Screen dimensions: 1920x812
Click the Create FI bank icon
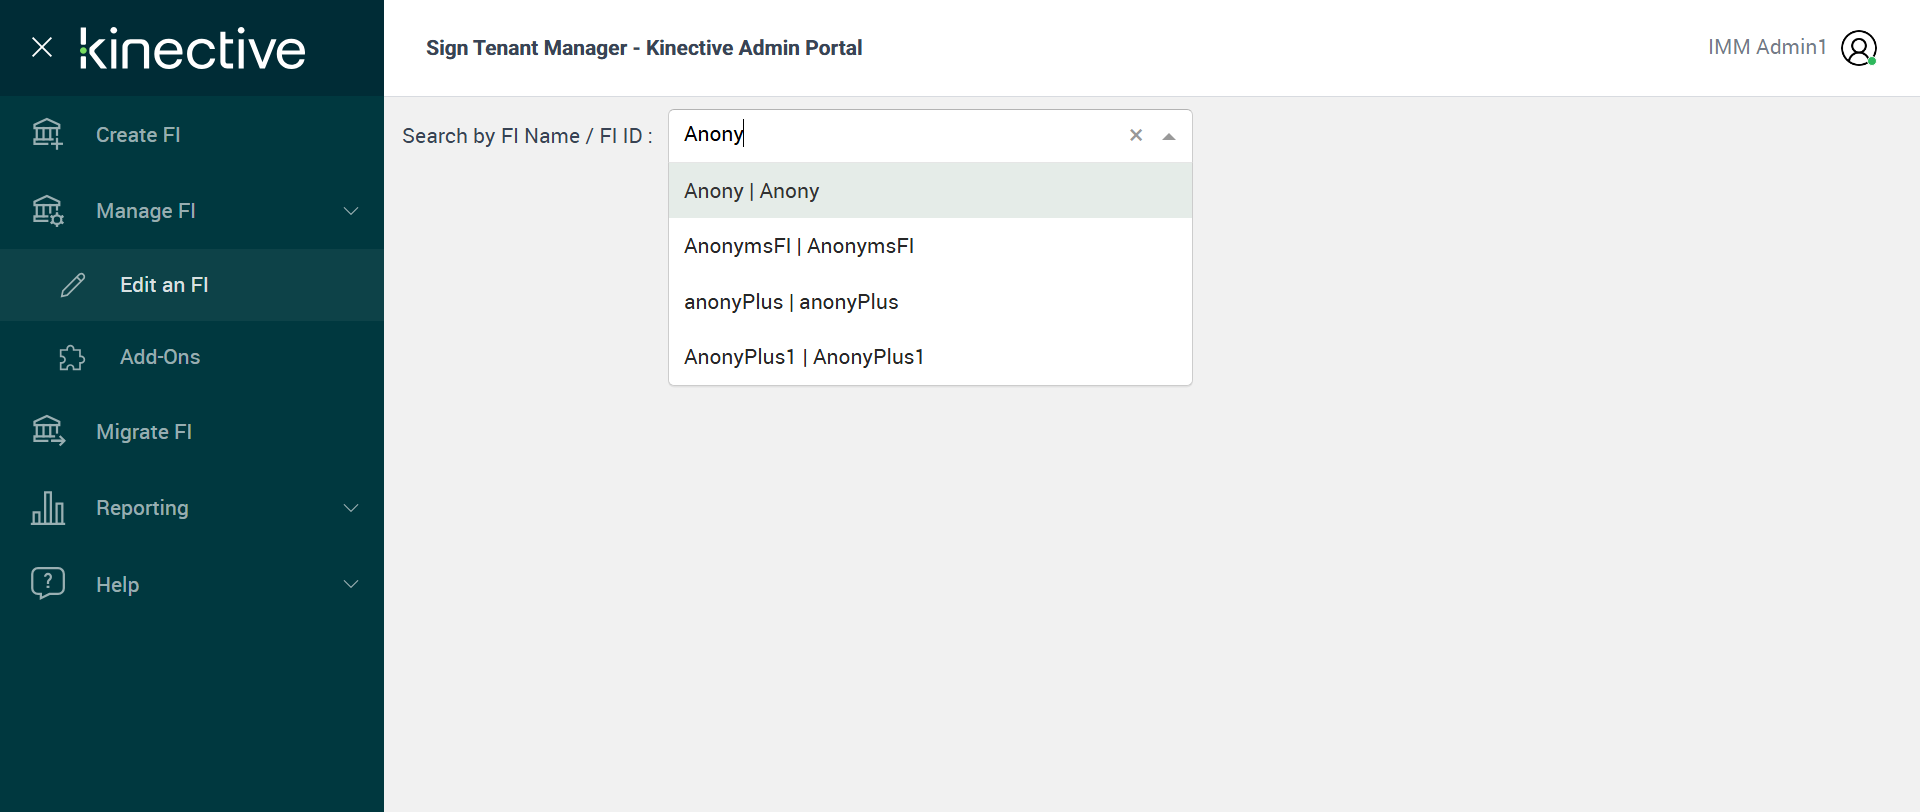pos(47,134)
